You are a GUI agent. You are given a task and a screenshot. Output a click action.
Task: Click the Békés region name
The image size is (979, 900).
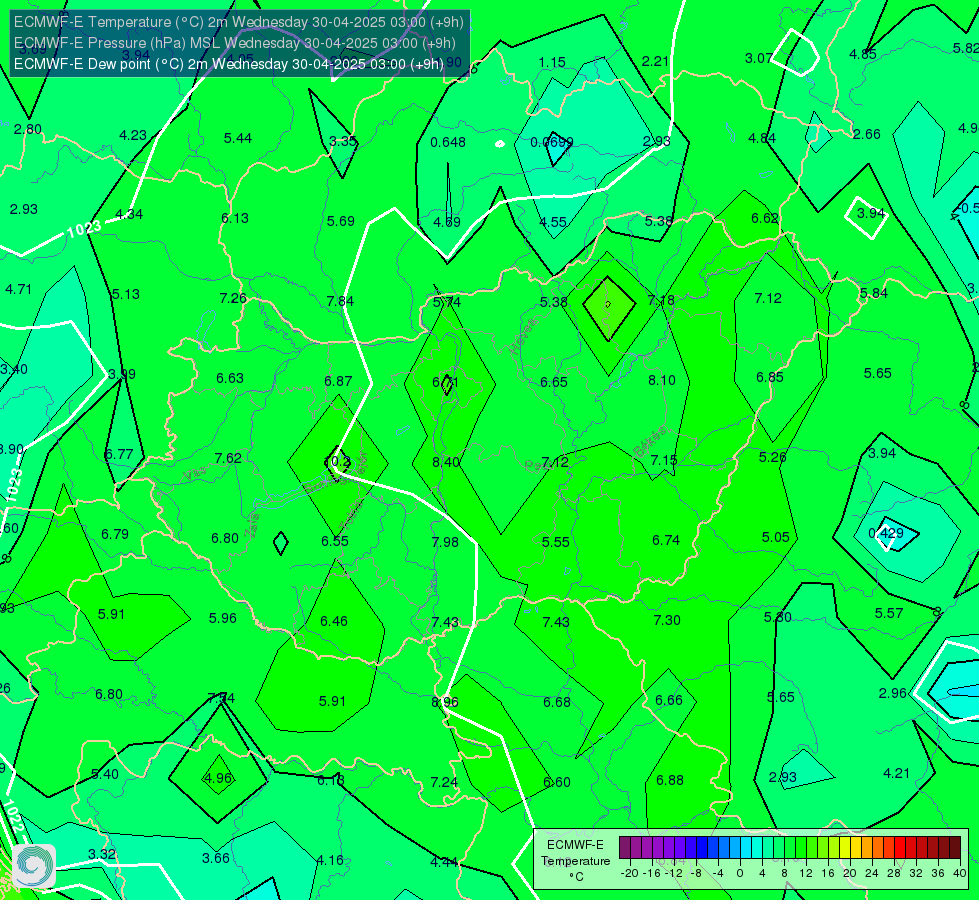pyautogui.click(x=649, y=441)
